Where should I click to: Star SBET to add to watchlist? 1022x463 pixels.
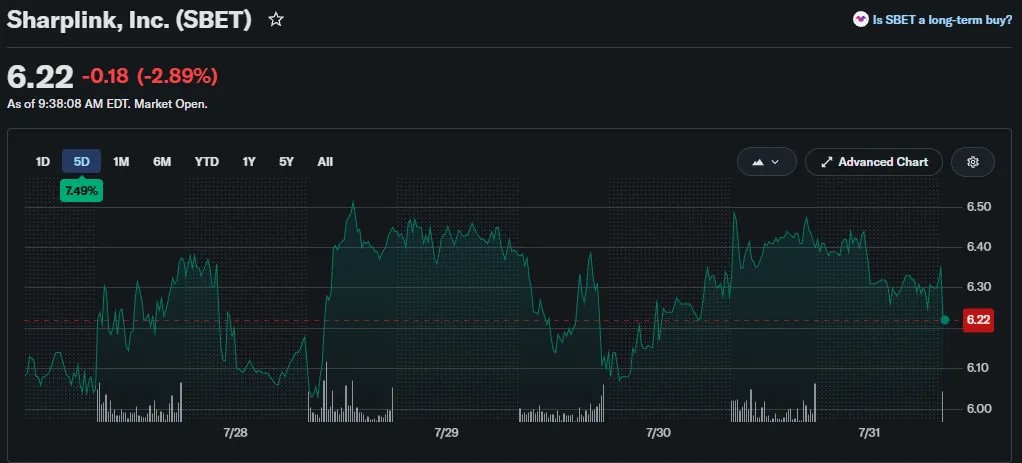276,20
